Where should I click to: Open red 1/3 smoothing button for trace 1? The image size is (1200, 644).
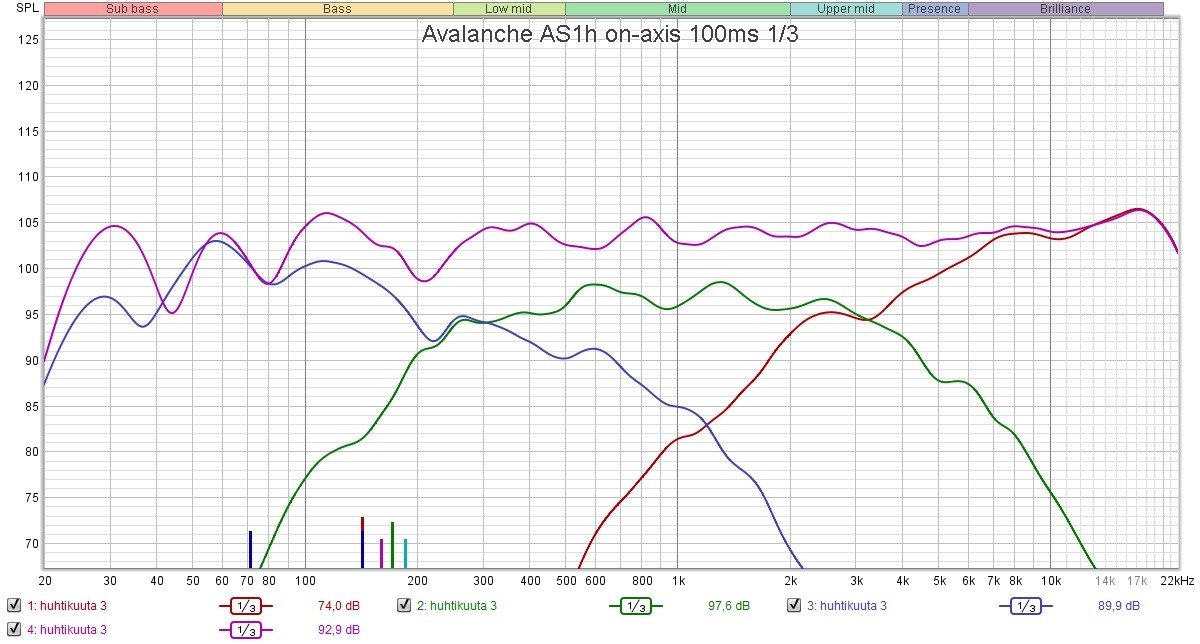click(x=245, y=605)
